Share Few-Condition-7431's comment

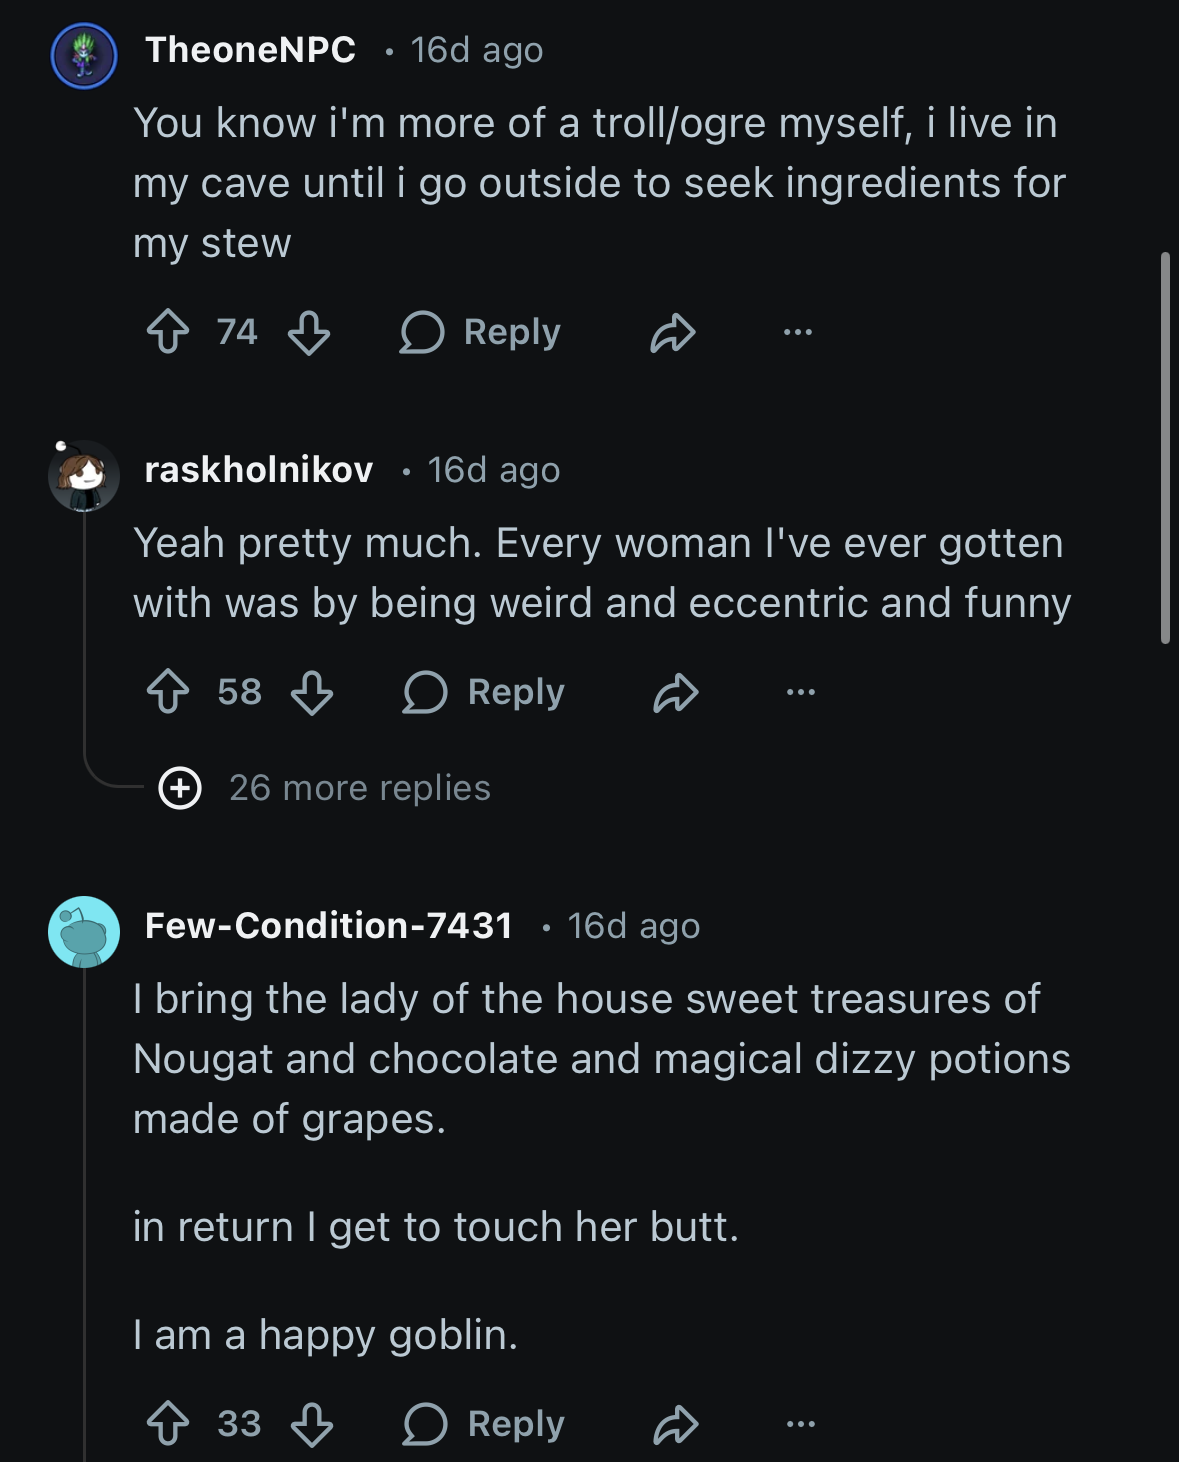tap(676, 1424)
